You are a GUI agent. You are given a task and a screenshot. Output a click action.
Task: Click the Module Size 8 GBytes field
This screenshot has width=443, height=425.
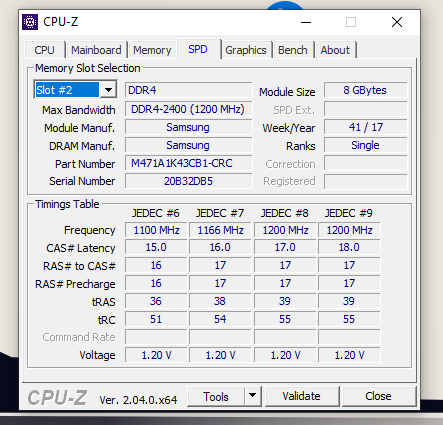tap(365, 90)
